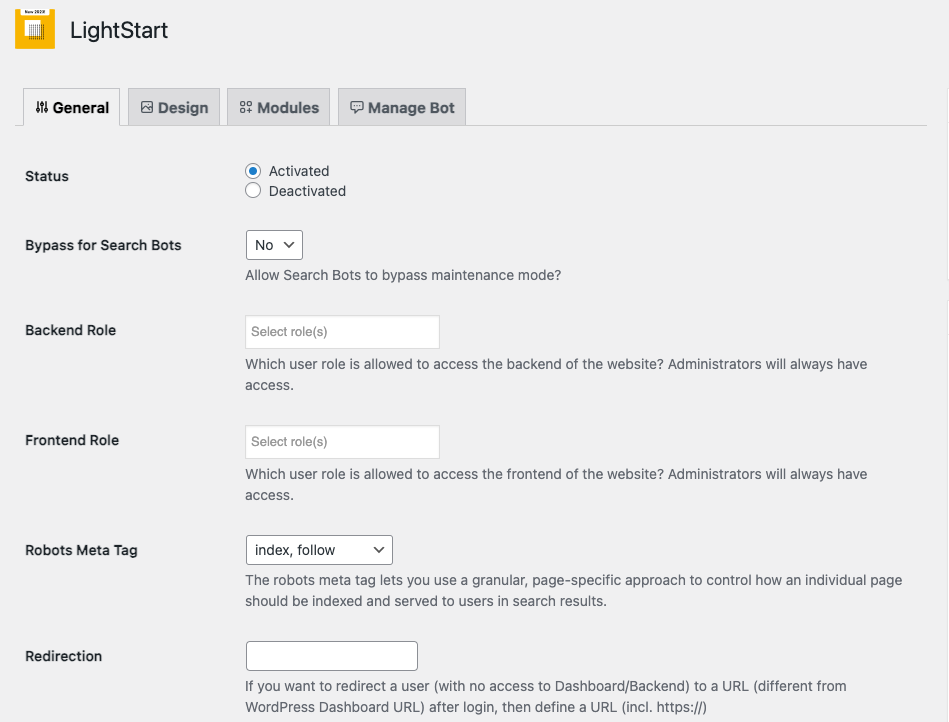949x722 pixels.
Task: Click the Deactivated option label
Action: pyautogui.click(x=307, y=191)
